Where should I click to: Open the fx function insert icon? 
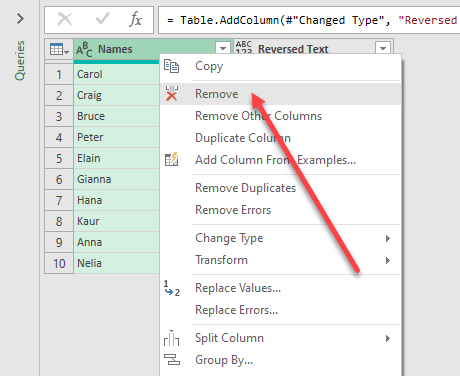[136, 19]
